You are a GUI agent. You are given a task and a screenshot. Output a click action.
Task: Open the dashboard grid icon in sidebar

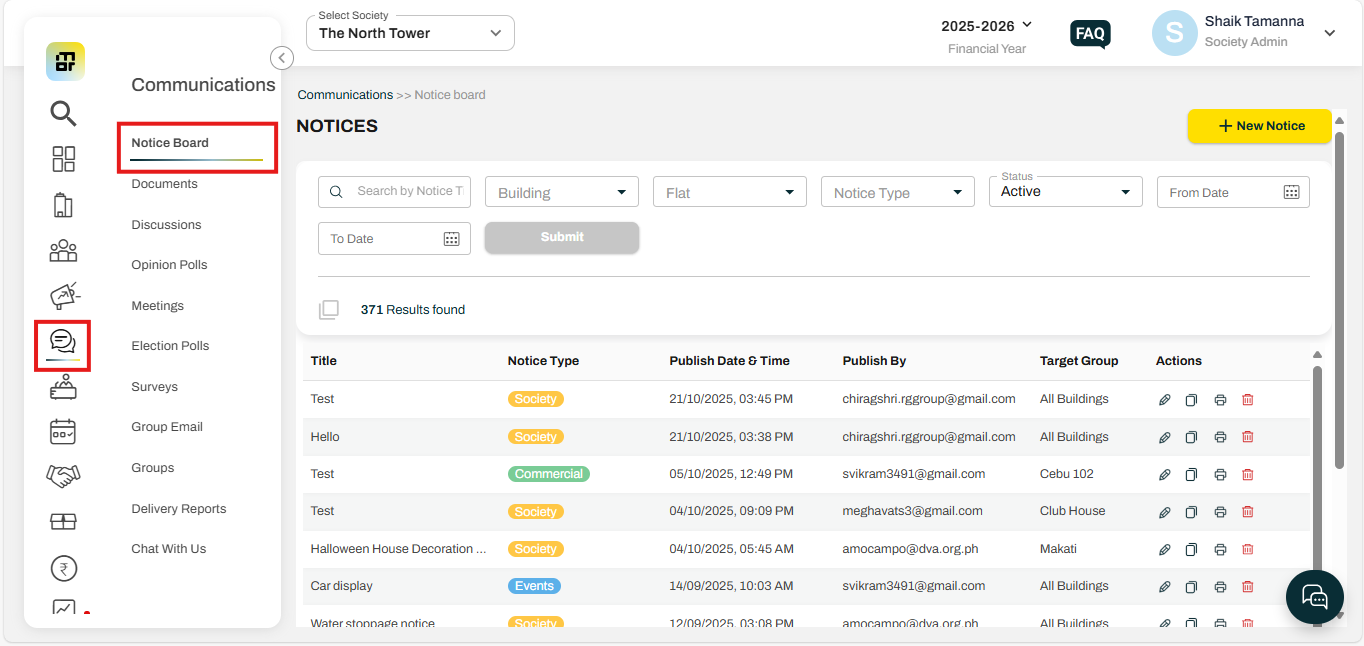[x=63, y=159]
